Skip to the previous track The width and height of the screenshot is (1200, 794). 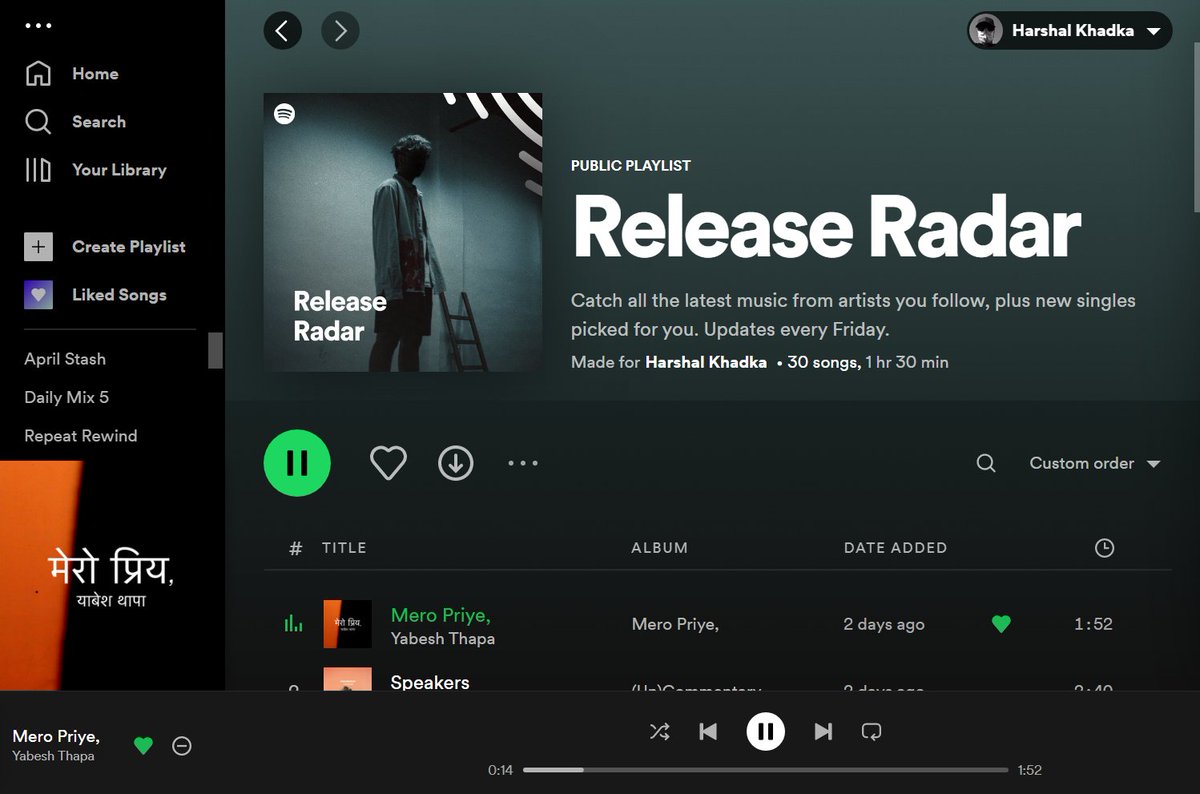point(708,732)
